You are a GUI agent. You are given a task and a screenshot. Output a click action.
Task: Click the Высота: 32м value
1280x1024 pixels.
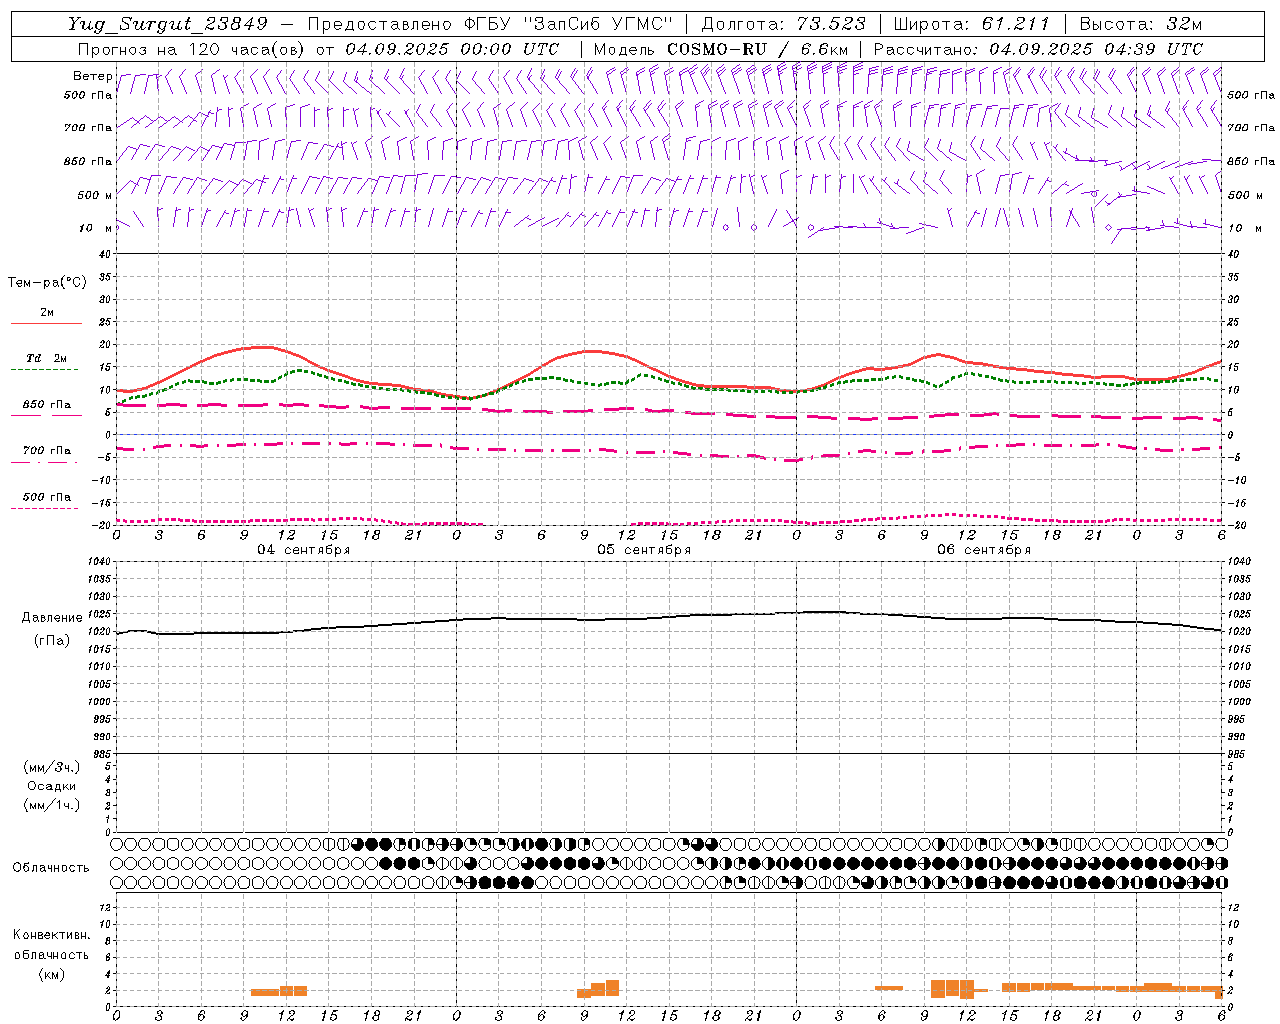pos(1141,24)
